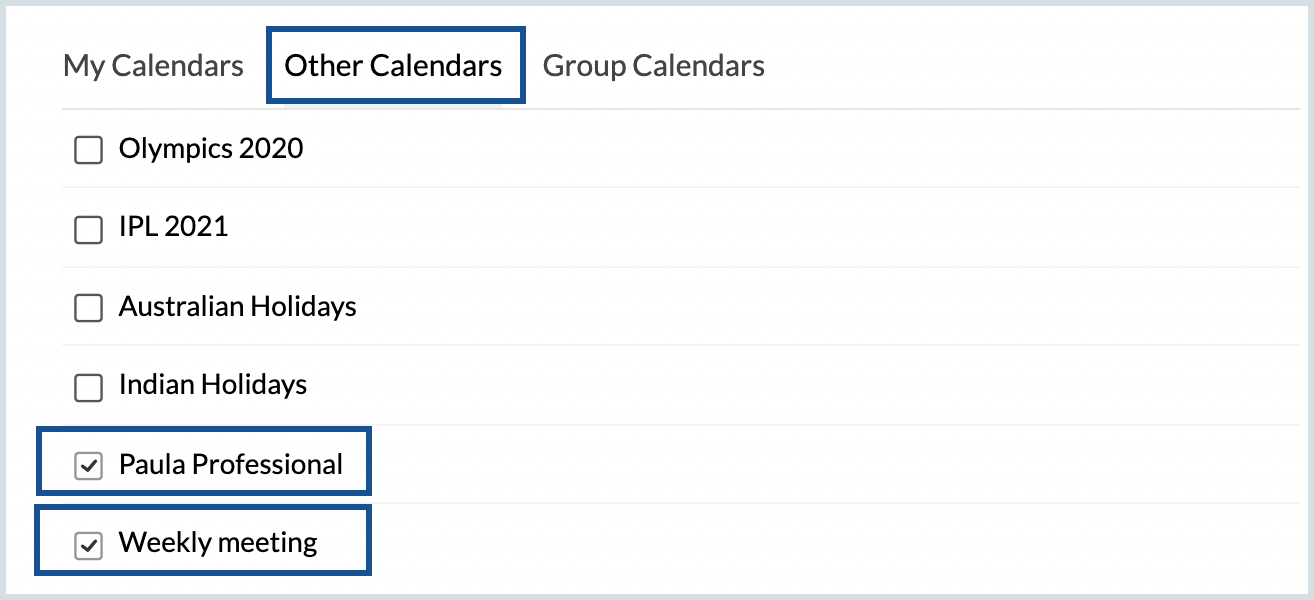The image size is (1314, 600).
Task: Check the Australian Holidays checkbox
Action: (x=89, y=308)
